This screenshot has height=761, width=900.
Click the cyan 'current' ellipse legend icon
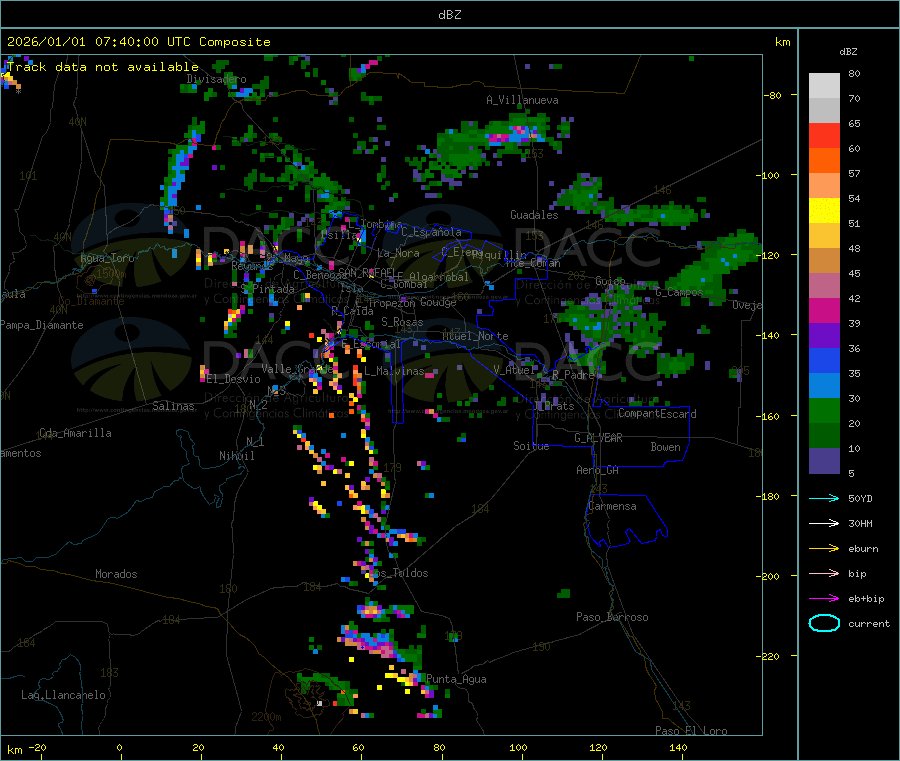pyautogui.click(x=824, y=623)
